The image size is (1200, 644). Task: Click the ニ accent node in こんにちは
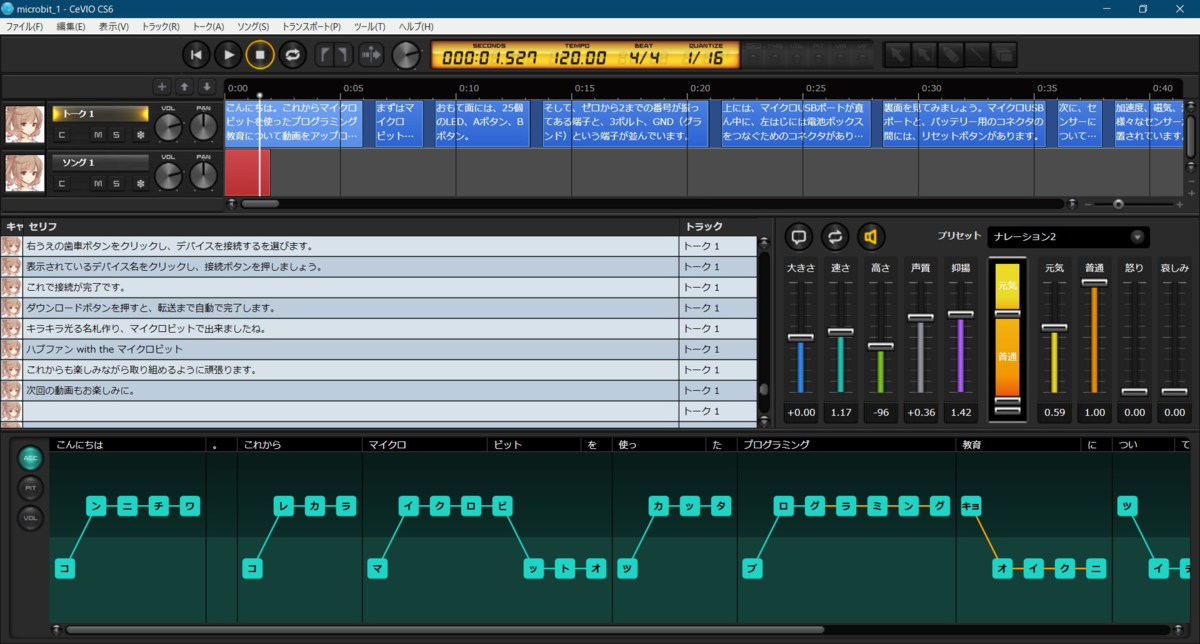click(128, 506)
